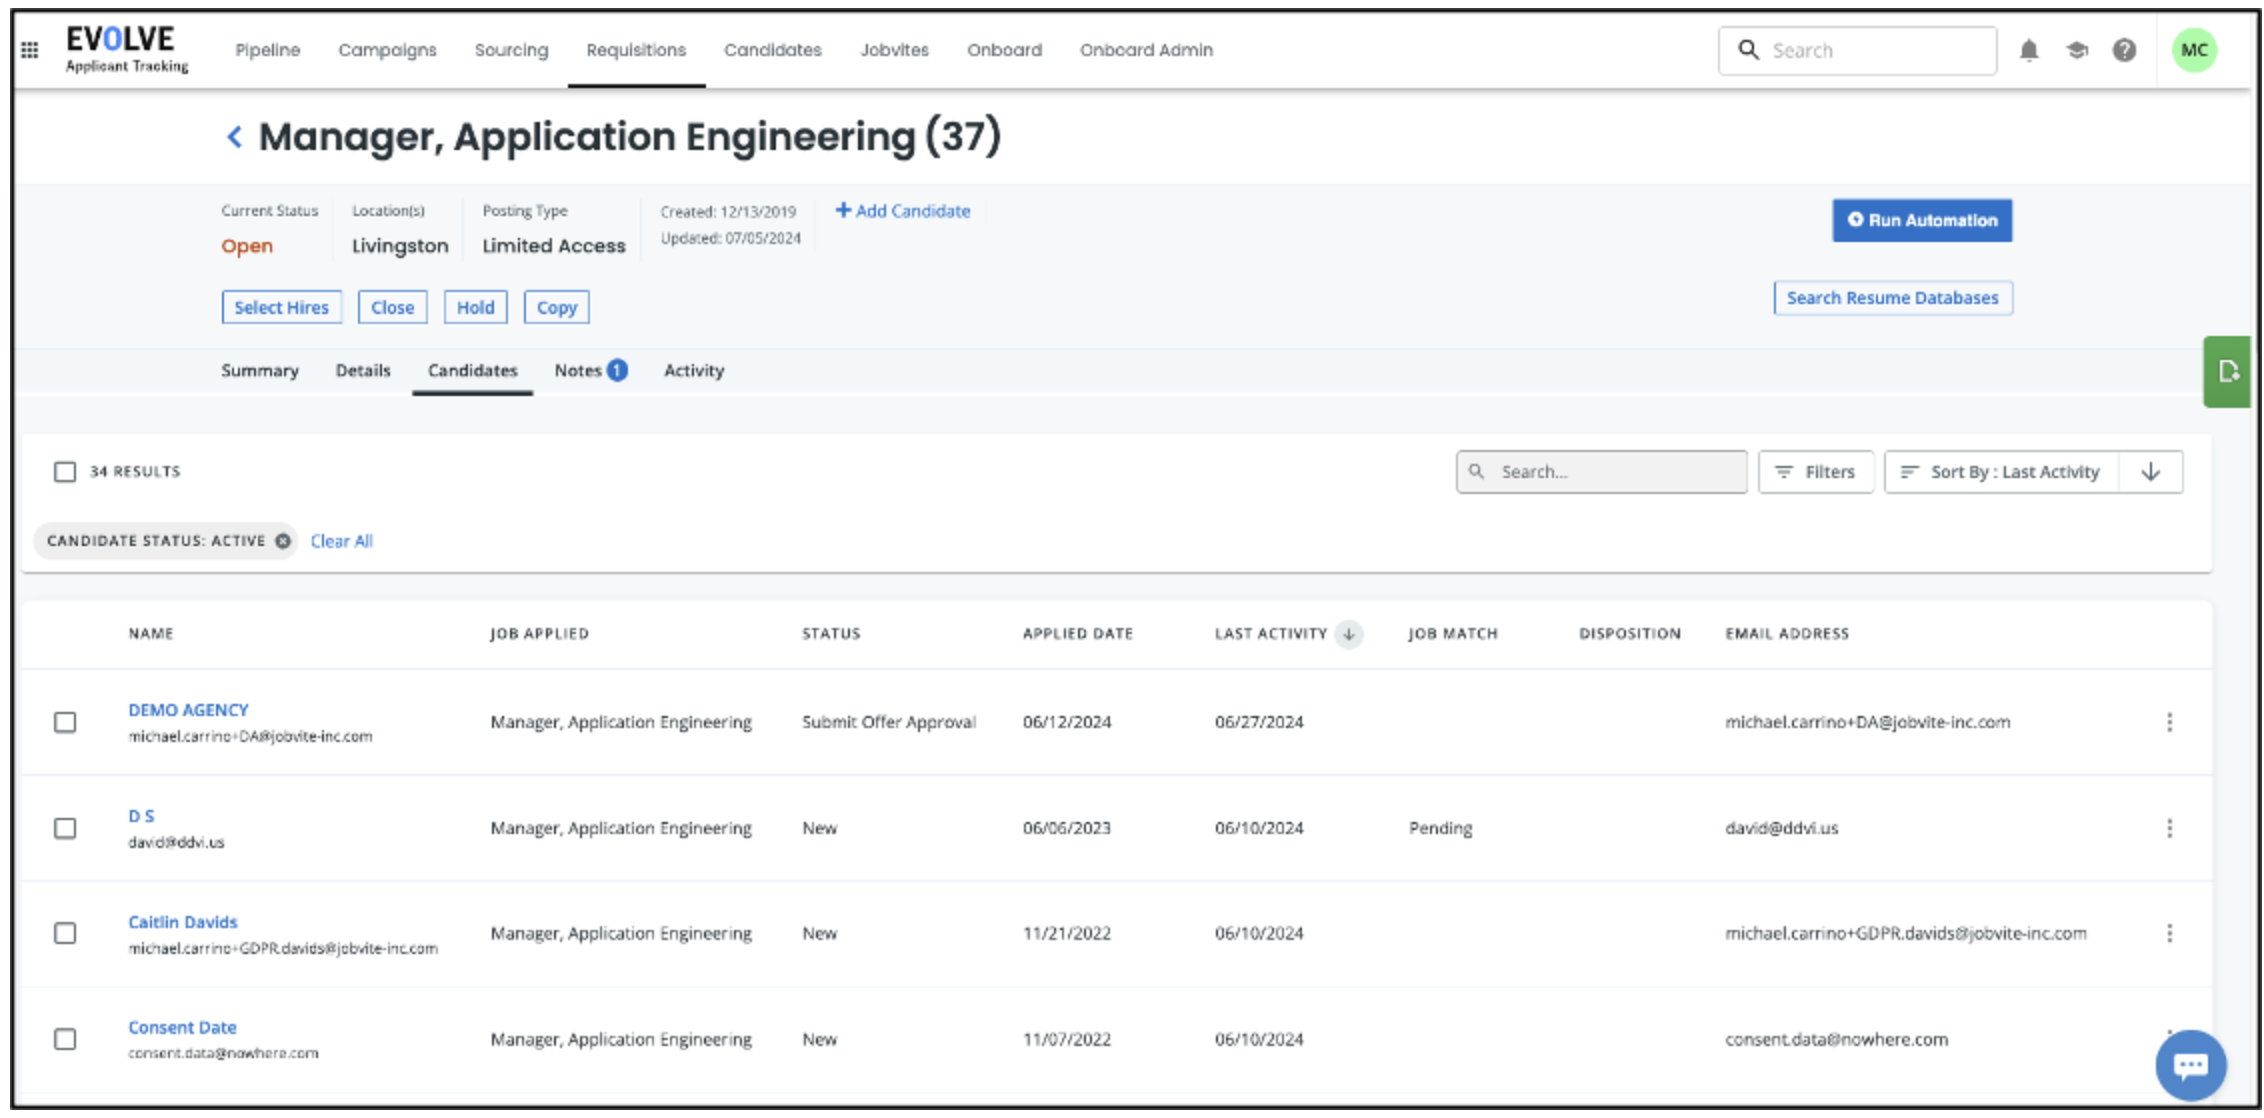This screenshot has width=2264, height=1118.
Task: Click the Run Automation button
Action: tap(1922, 220)
